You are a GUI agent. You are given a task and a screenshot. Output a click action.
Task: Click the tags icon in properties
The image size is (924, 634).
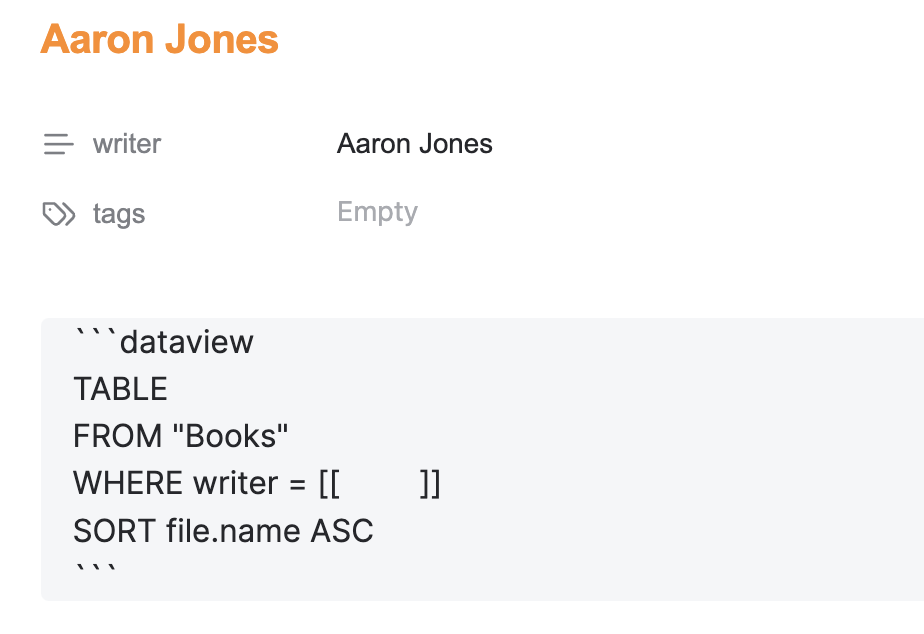click(59, 214)
